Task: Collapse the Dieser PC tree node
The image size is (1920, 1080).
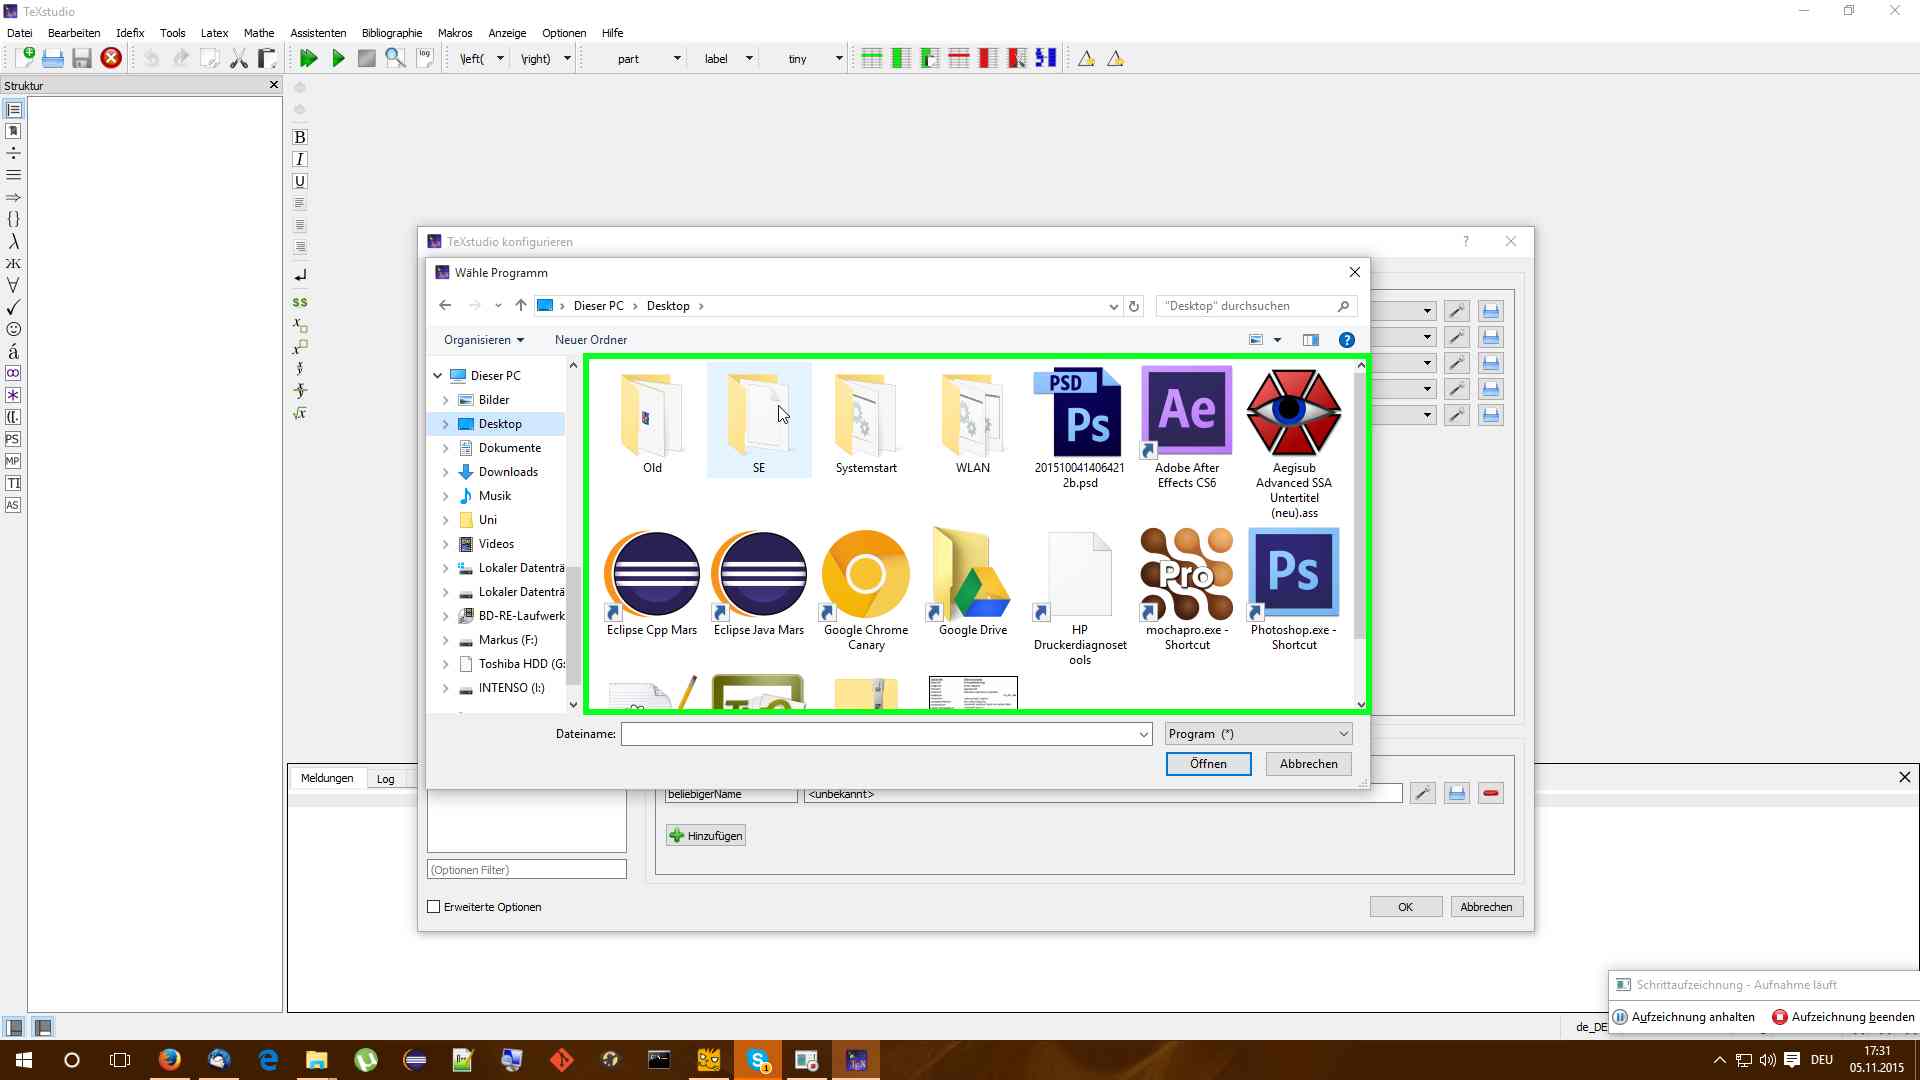Action: [438, 376]
